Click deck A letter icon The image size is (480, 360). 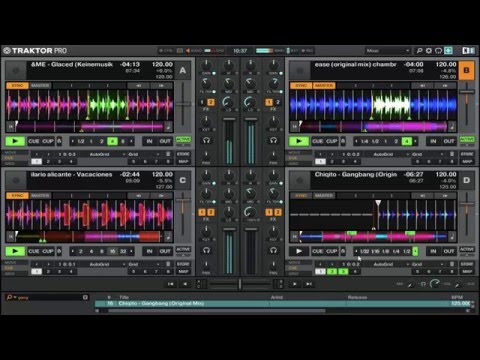pos(183,70)
